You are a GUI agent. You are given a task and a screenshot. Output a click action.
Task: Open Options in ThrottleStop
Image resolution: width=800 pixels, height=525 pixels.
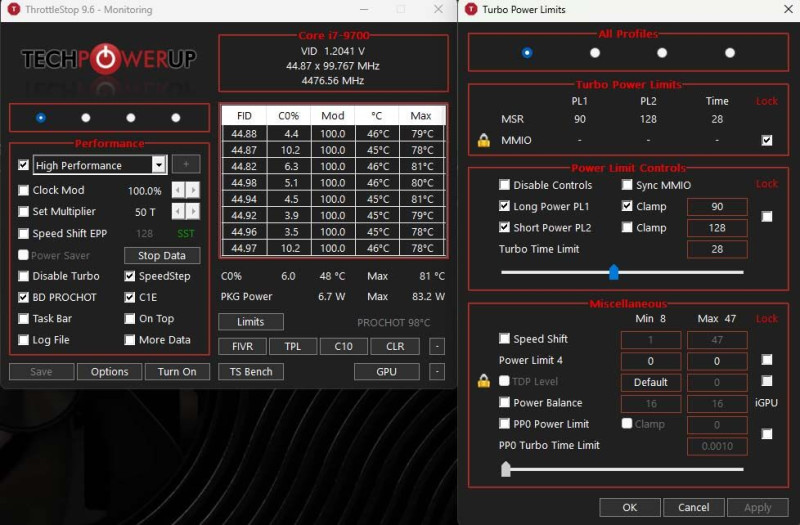[x=110, y=371]
